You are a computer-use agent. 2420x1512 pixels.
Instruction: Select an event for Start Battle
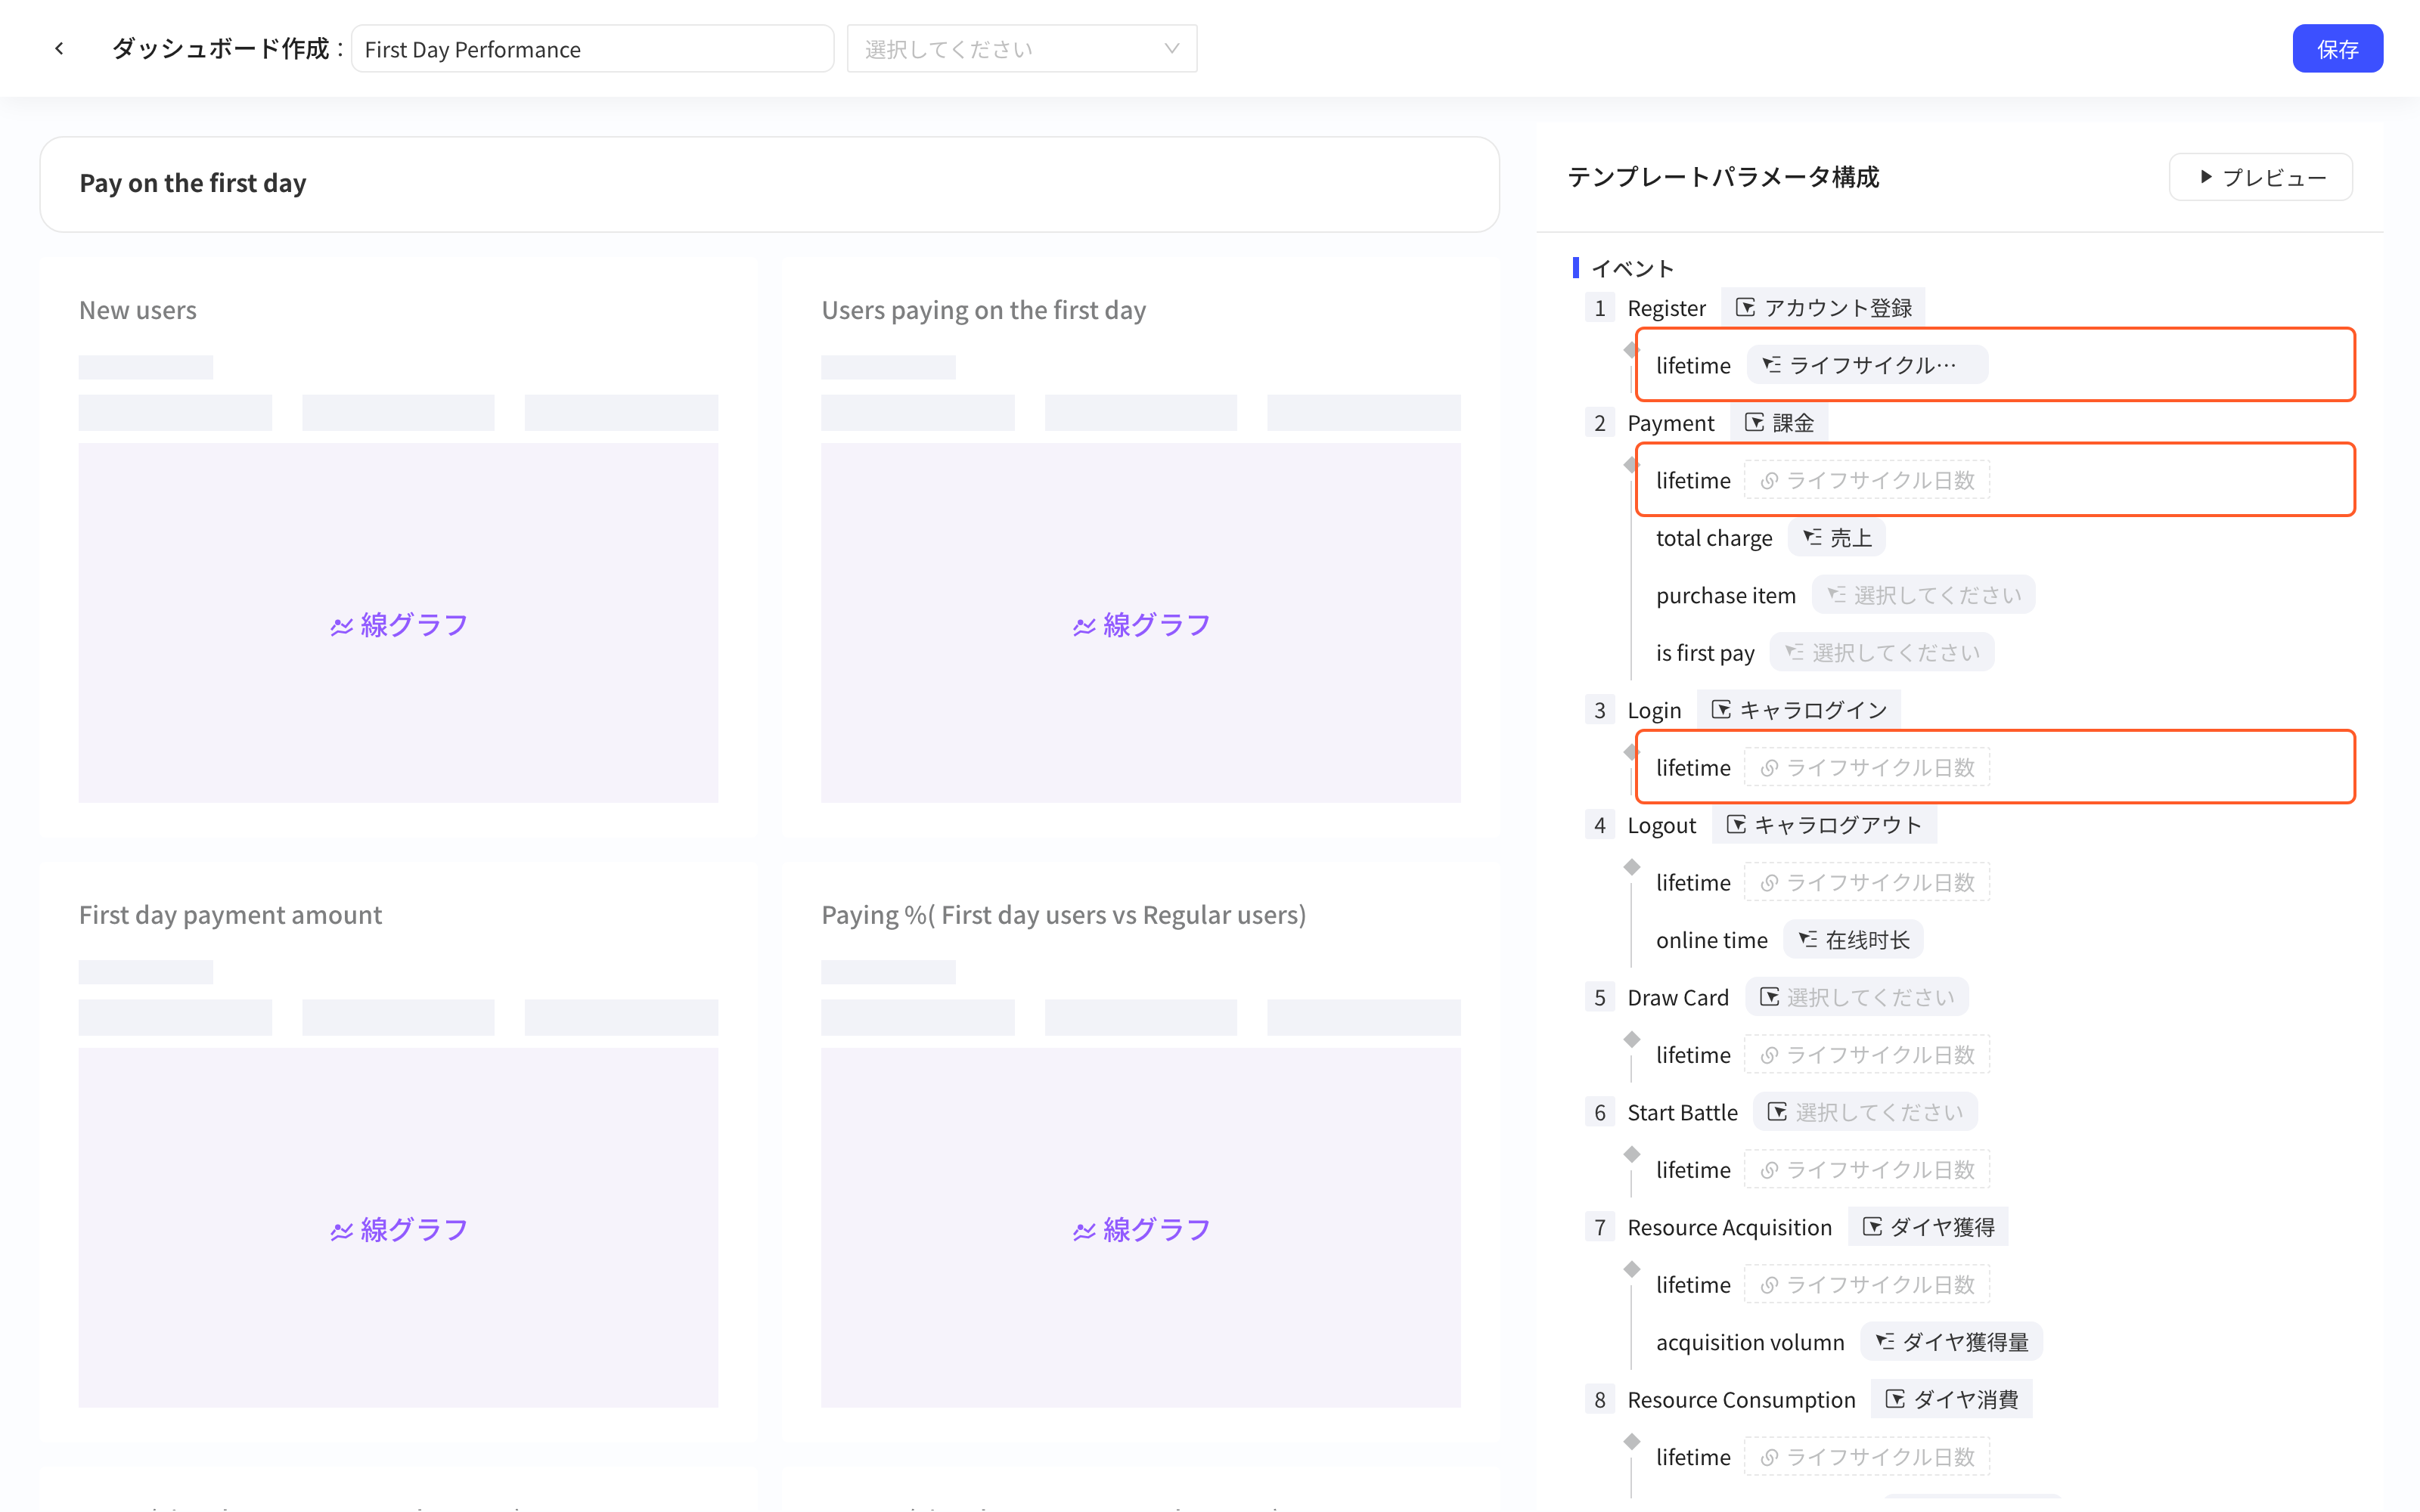tap(1864, 1112)
